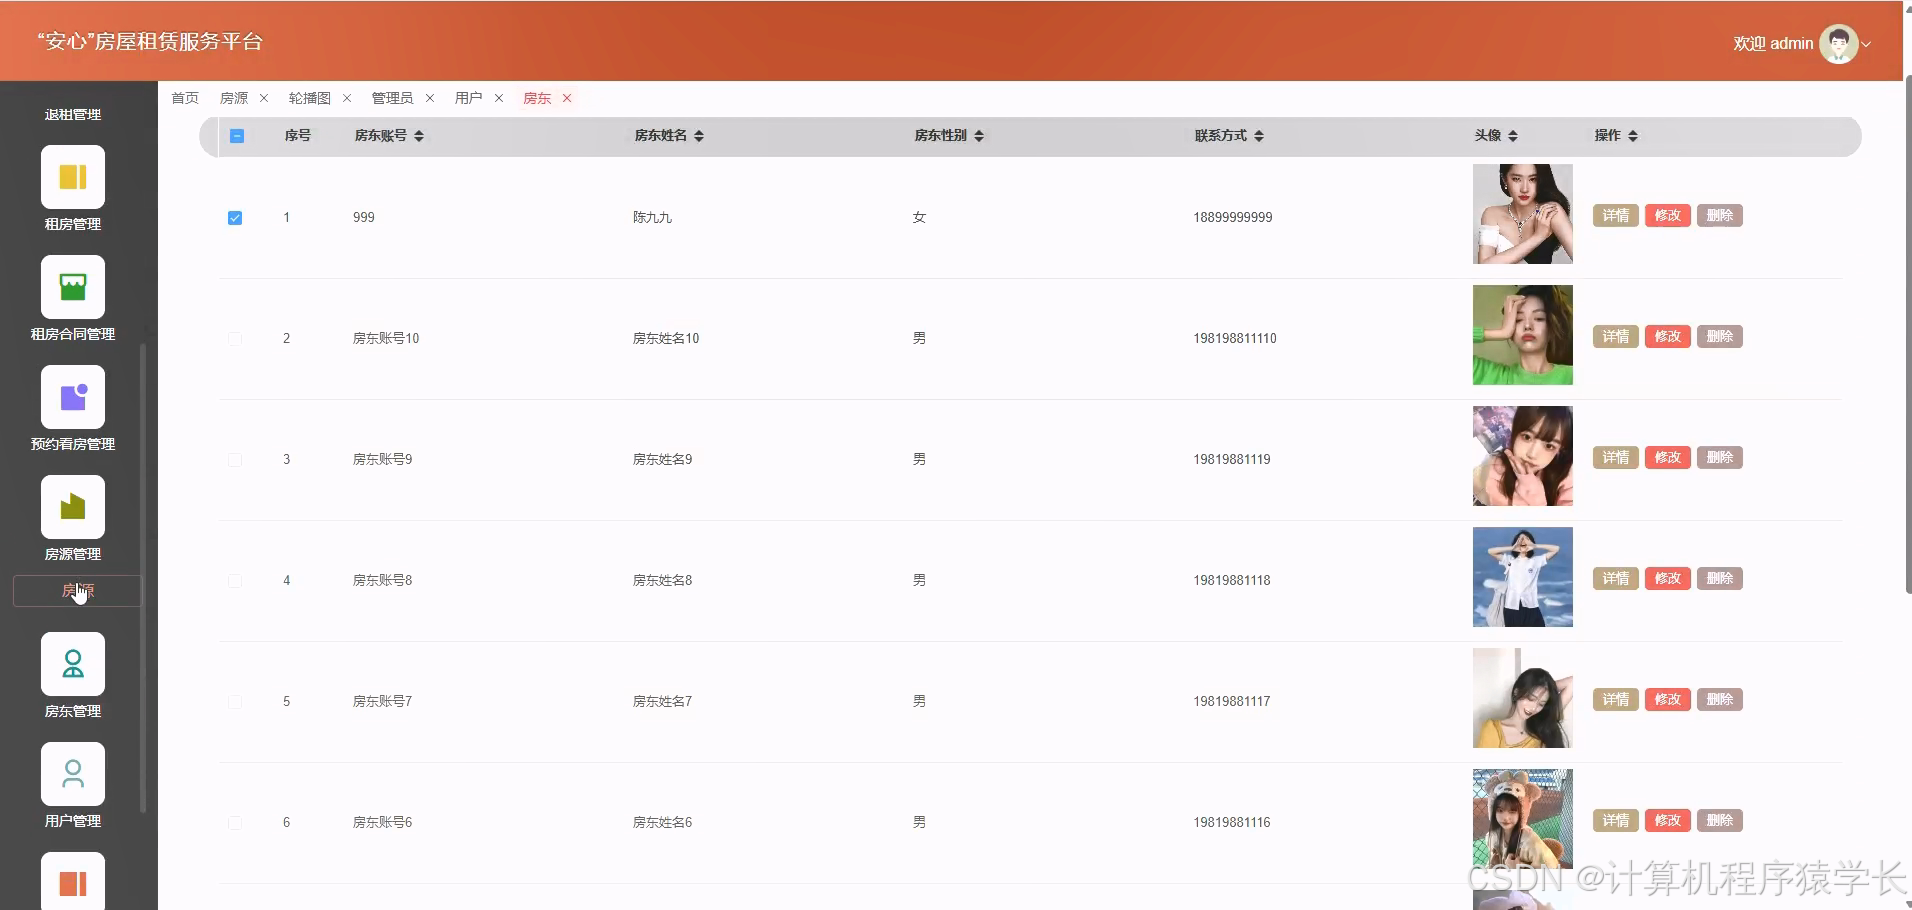1912x910 pixels.
Task: Check the checkbox for 房东账号10 row
Action: [x=235, y=339]
